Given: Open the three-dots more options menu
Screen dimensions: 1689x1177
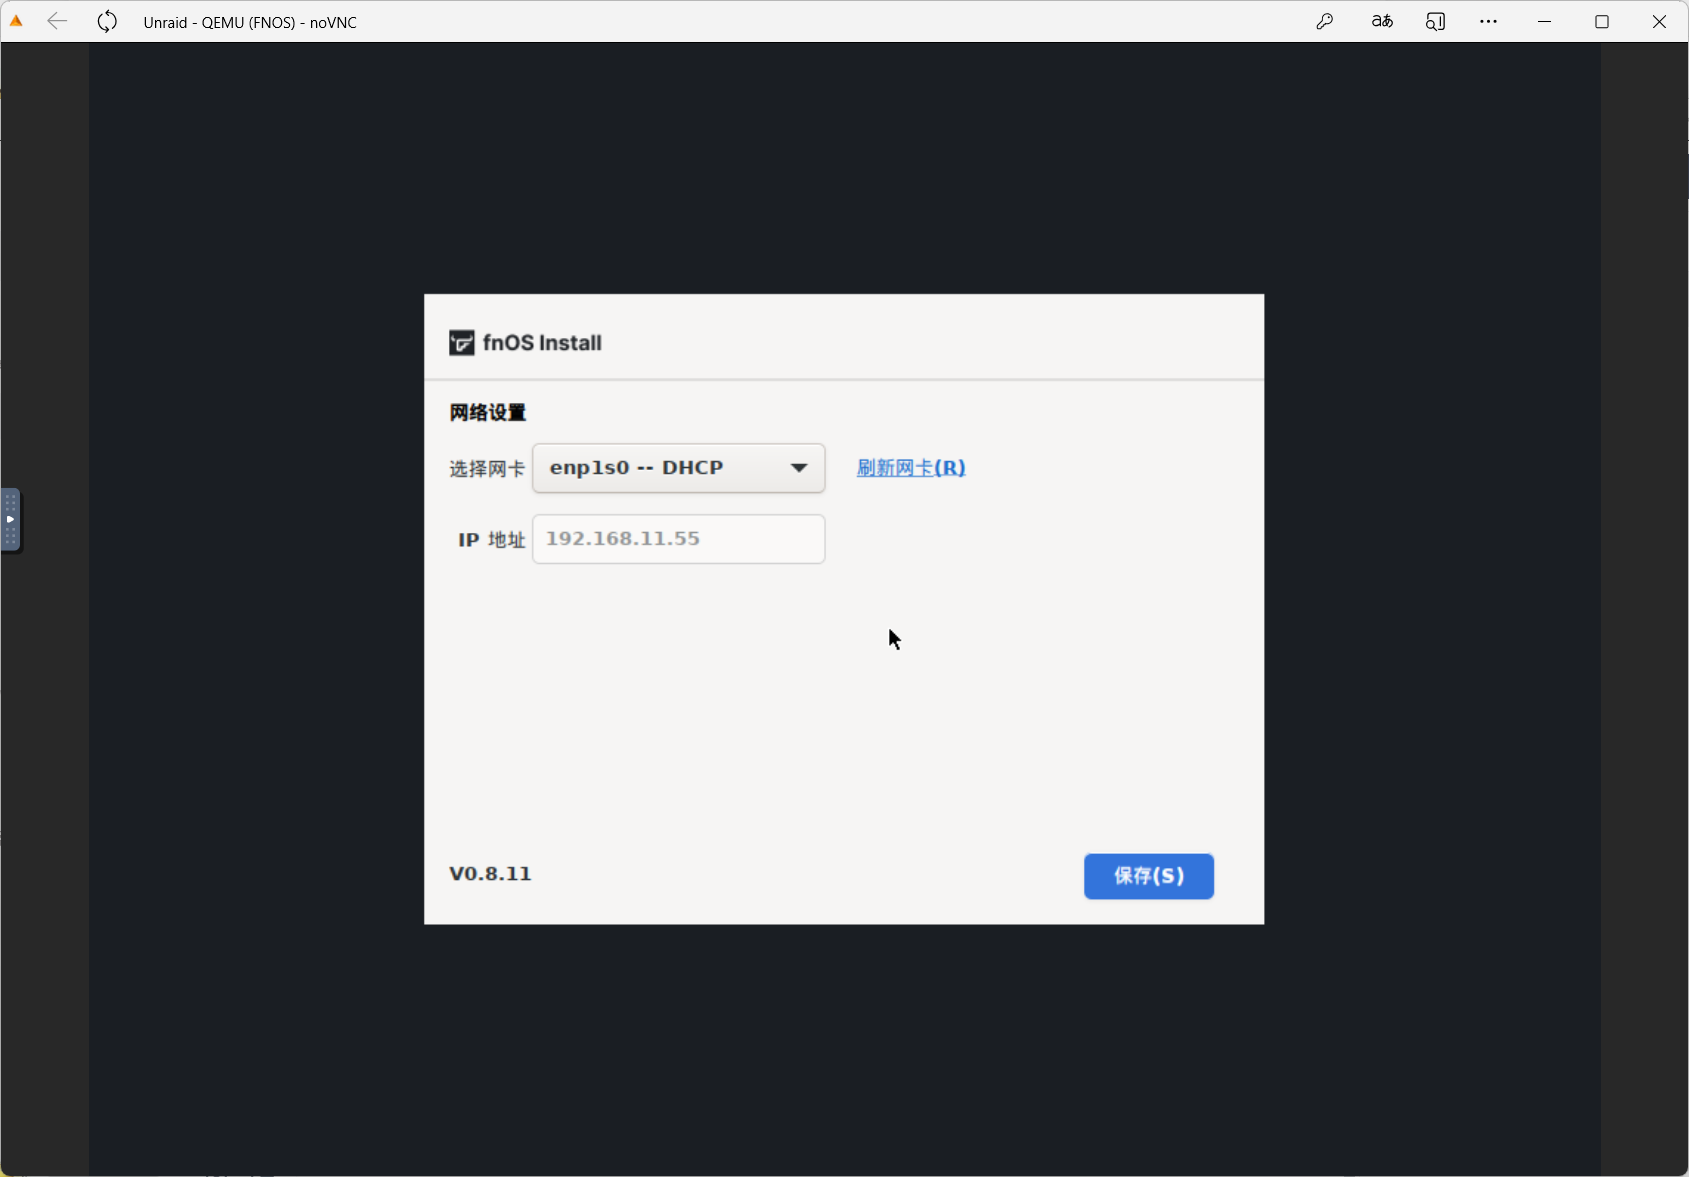Looking at the screenshot, I should [x=1488, y=21].
